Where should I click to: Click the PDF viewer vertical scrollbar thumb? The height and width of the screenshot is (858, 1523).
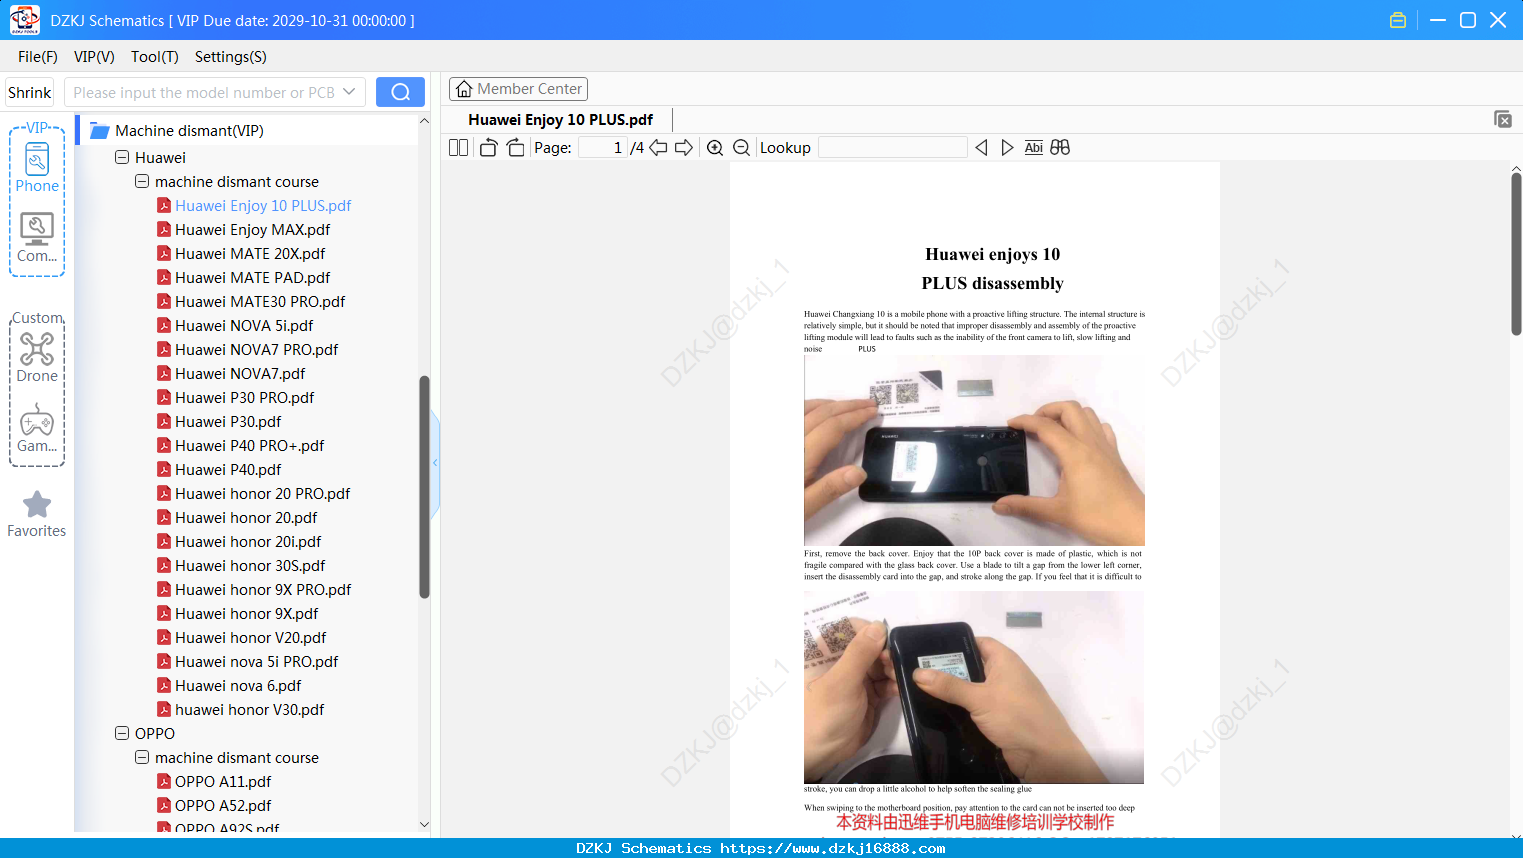pos(1516,254)
